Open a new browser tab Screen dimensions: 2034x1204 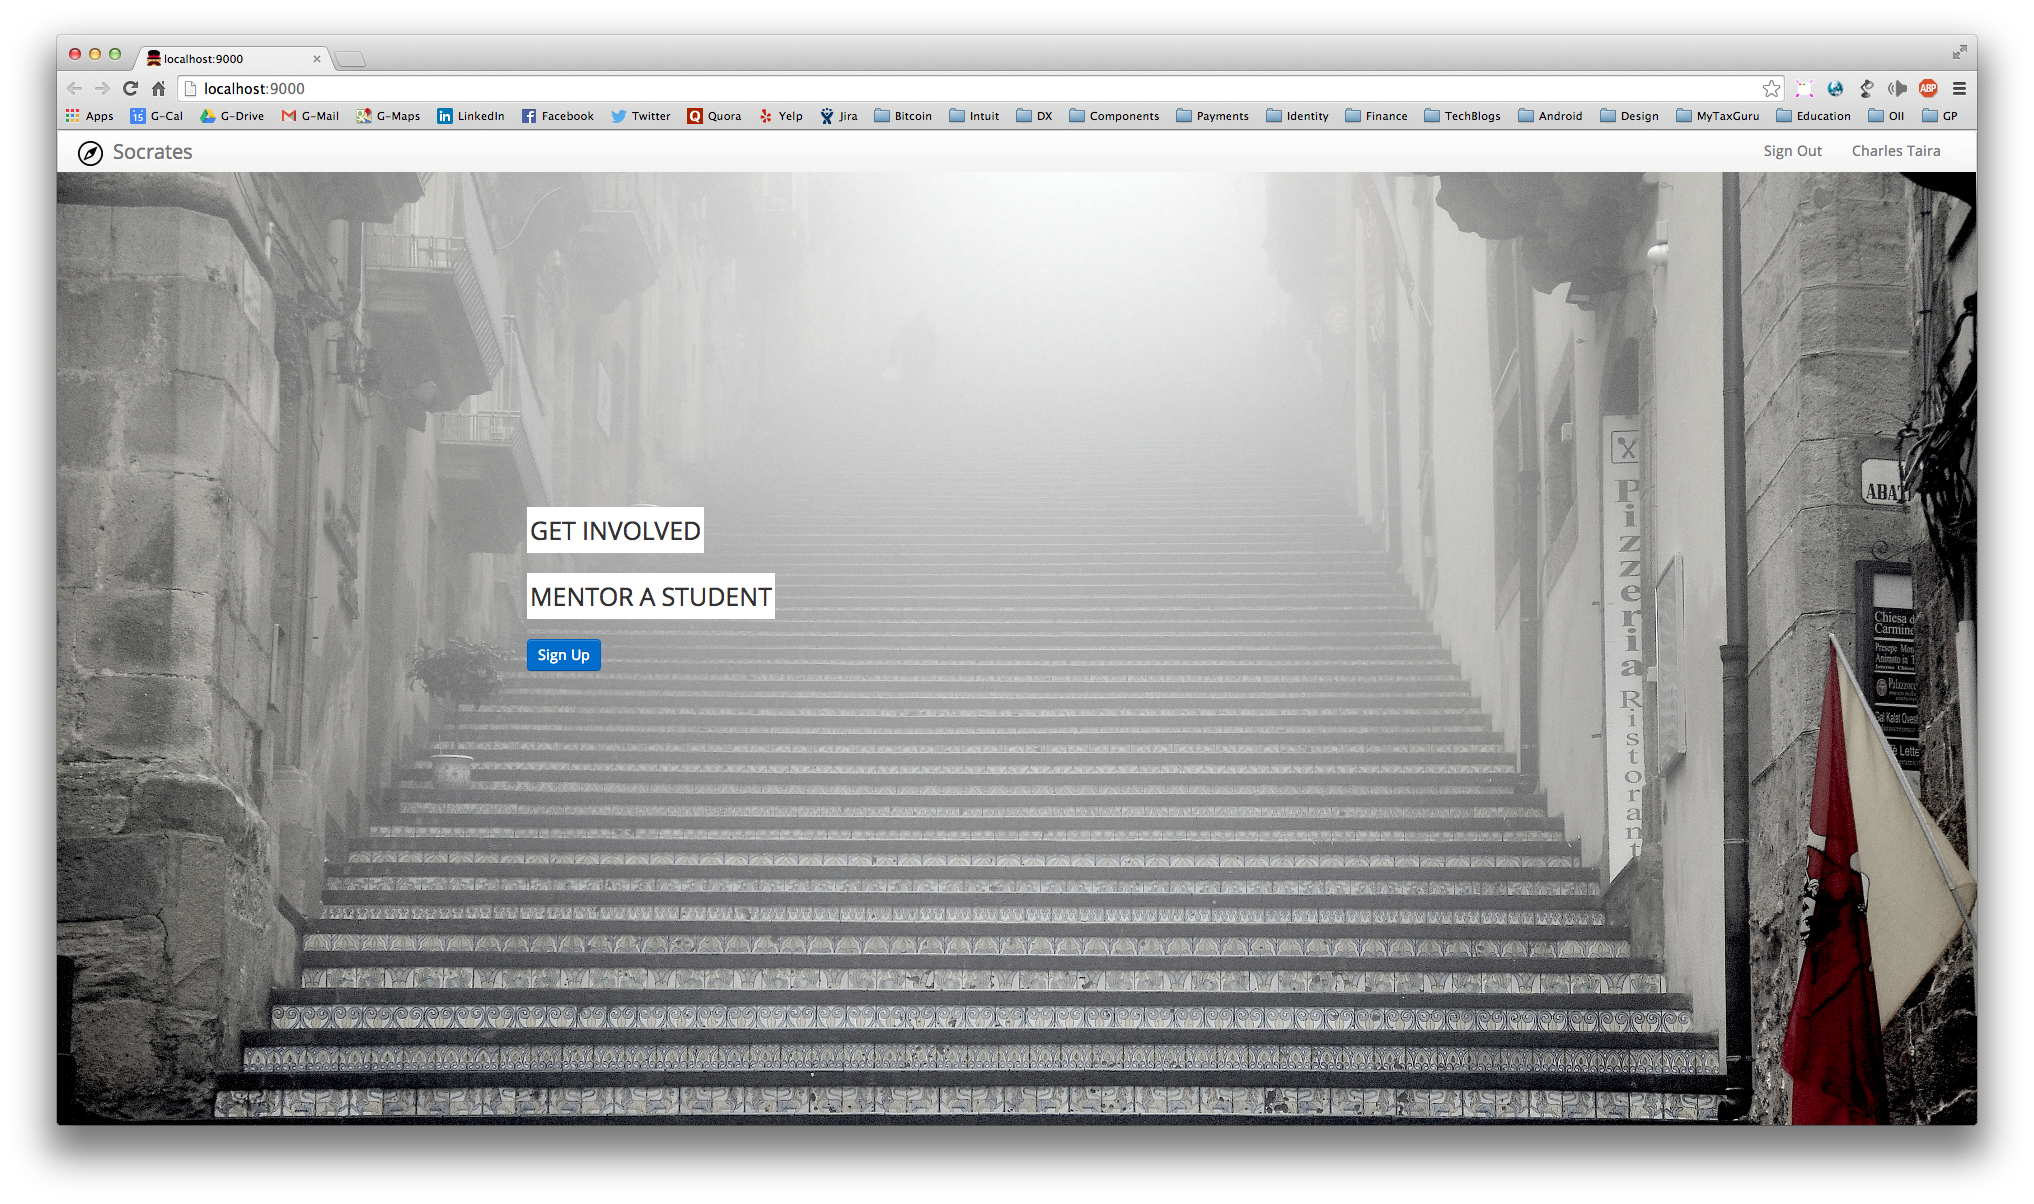point(350,59)
